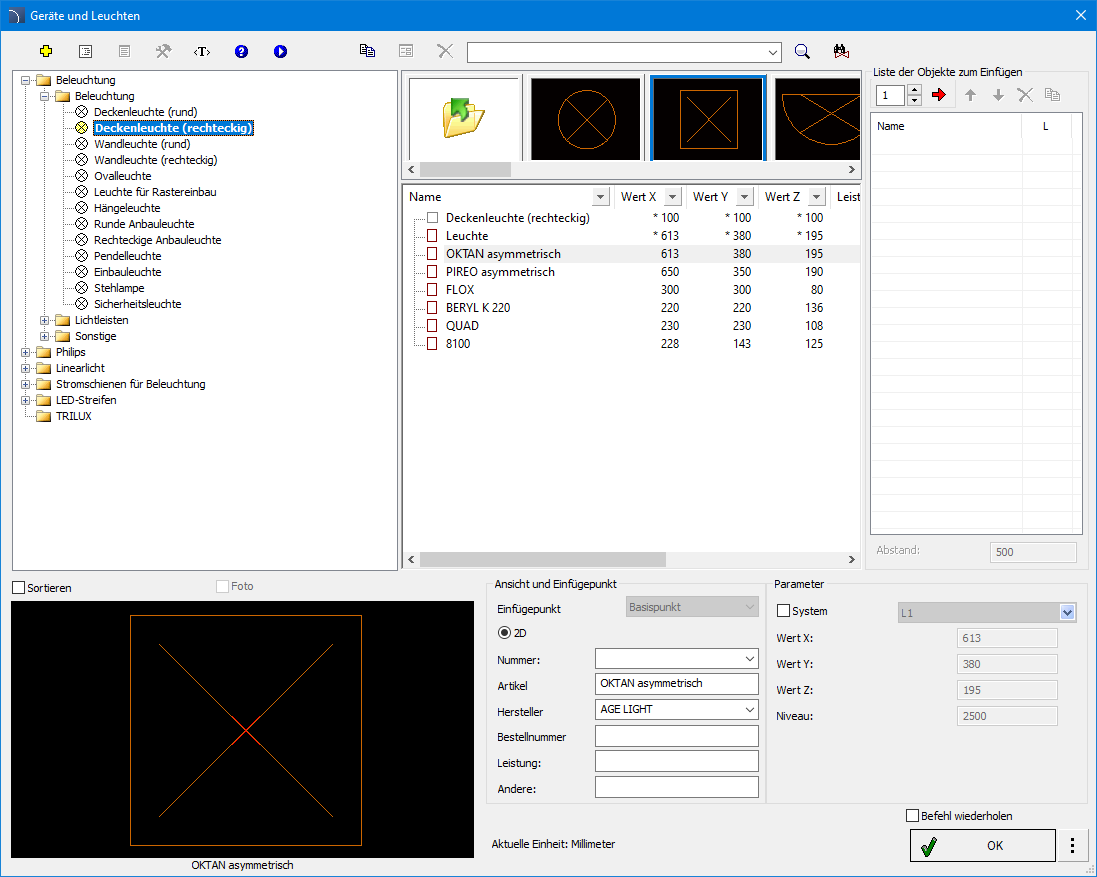Click the magnifier search icon
The width and height of the screenshot is (1097, 877).
(802, 51)
